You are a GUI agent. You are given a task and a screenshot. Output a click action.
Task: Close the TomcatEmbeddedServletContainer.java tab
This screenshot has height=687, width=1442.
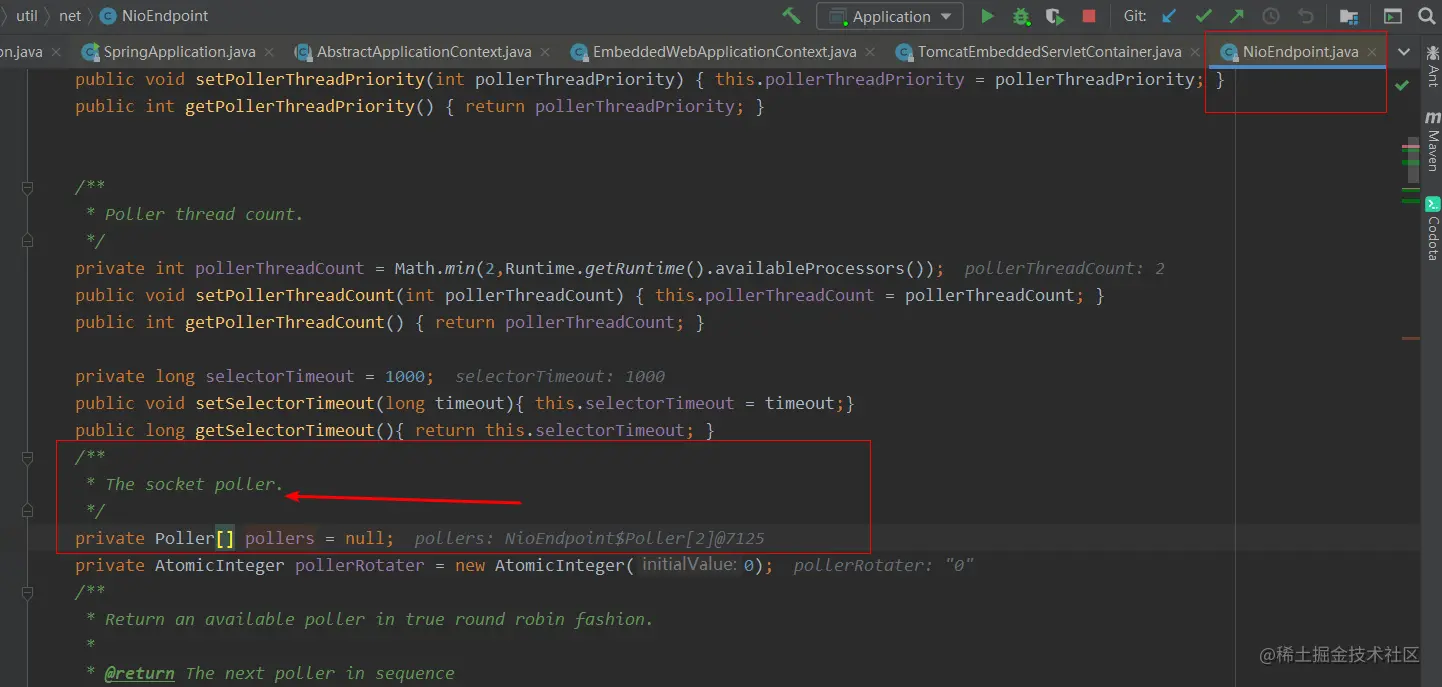click(1196, 52)
